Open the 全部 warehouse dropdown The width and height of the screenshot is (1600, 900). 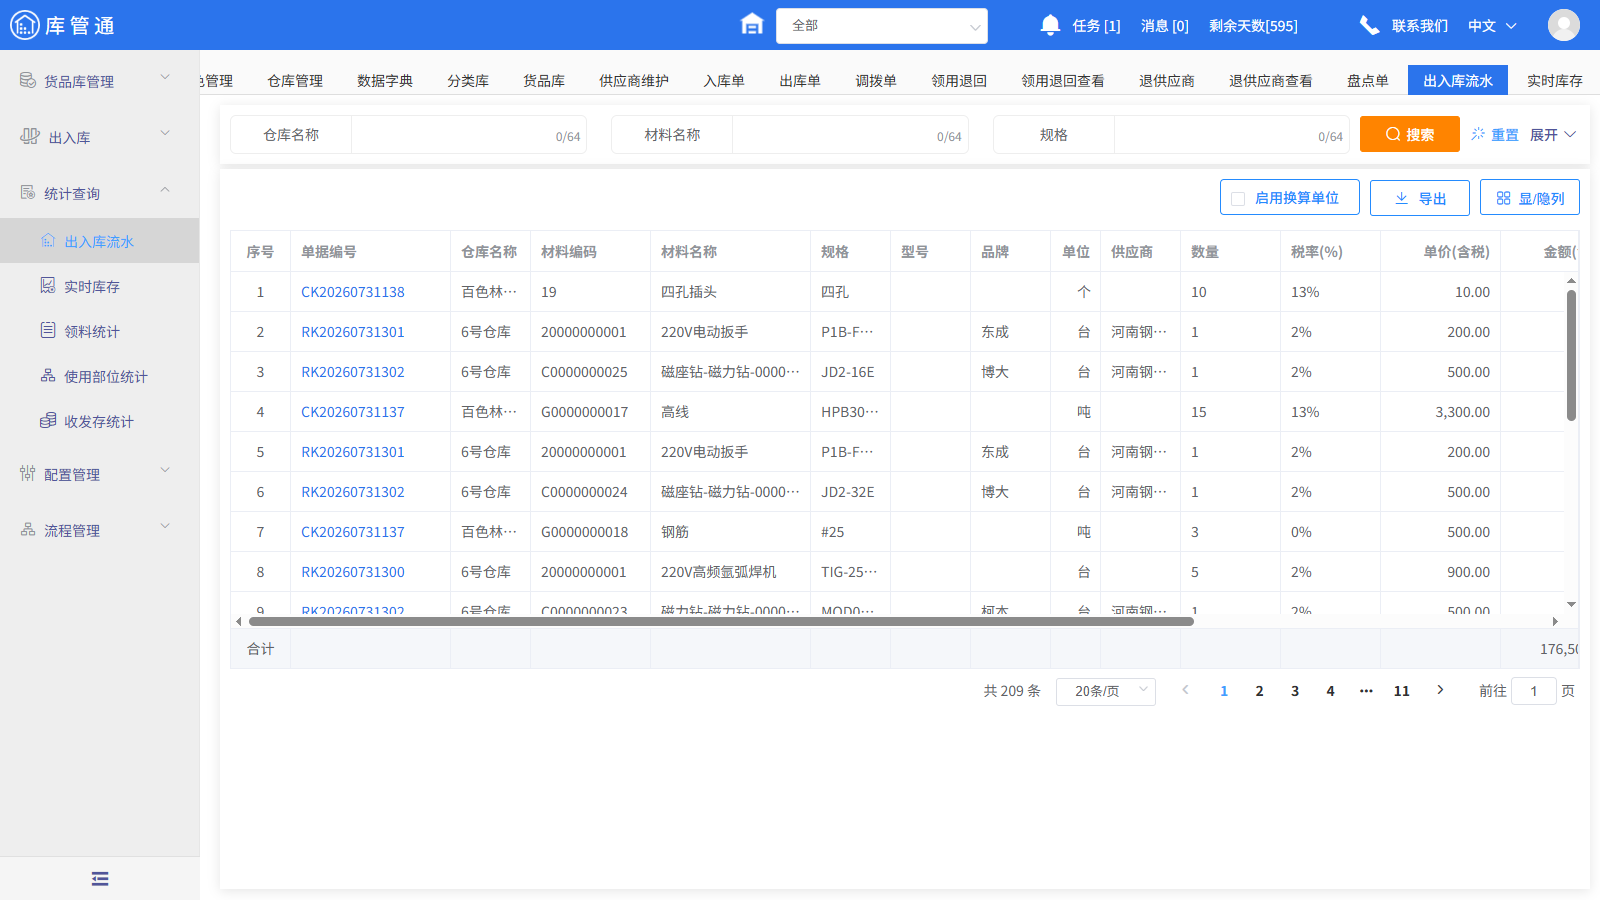click(x=882, y=26)
